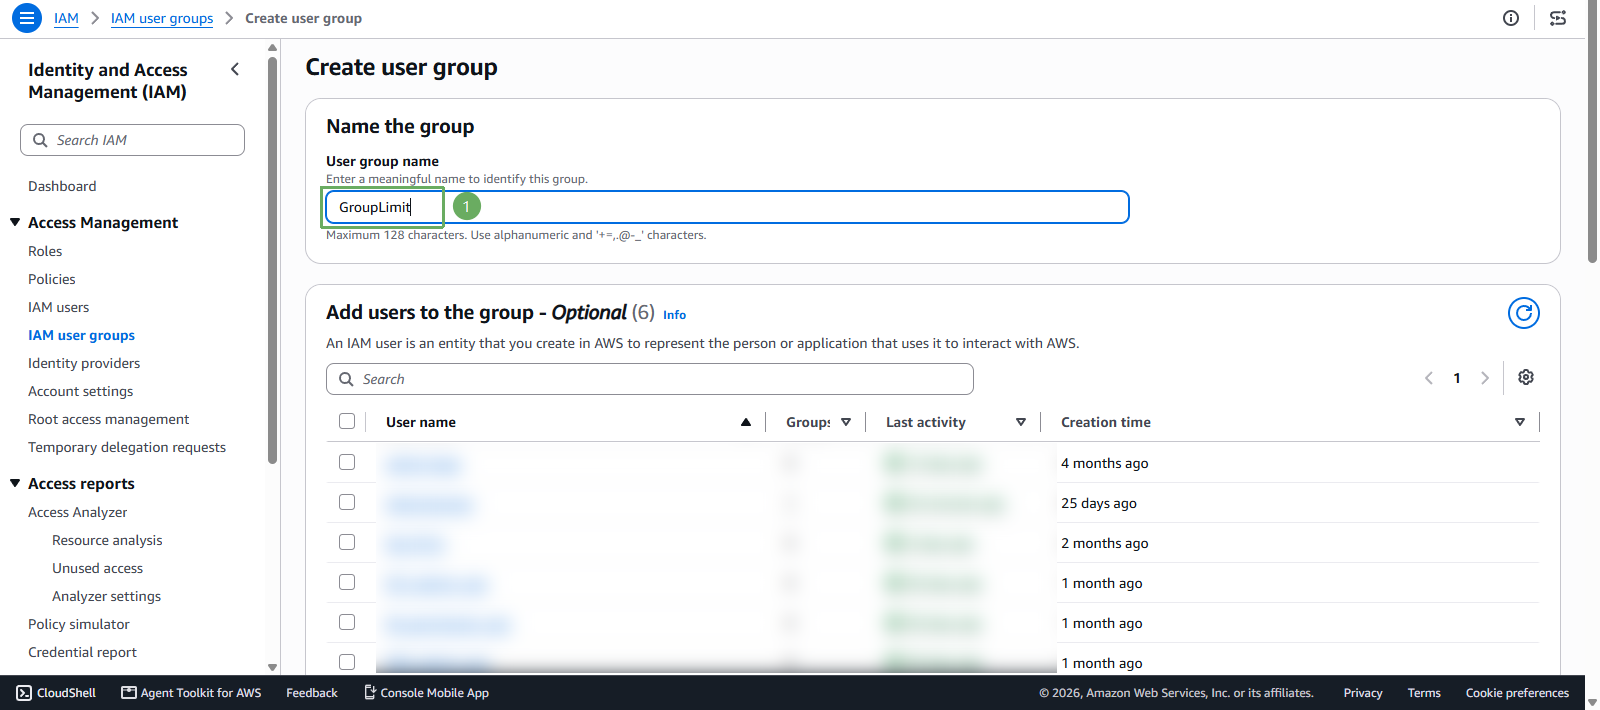Collapse the IAM sidebar with chevron

coord(235,69)
